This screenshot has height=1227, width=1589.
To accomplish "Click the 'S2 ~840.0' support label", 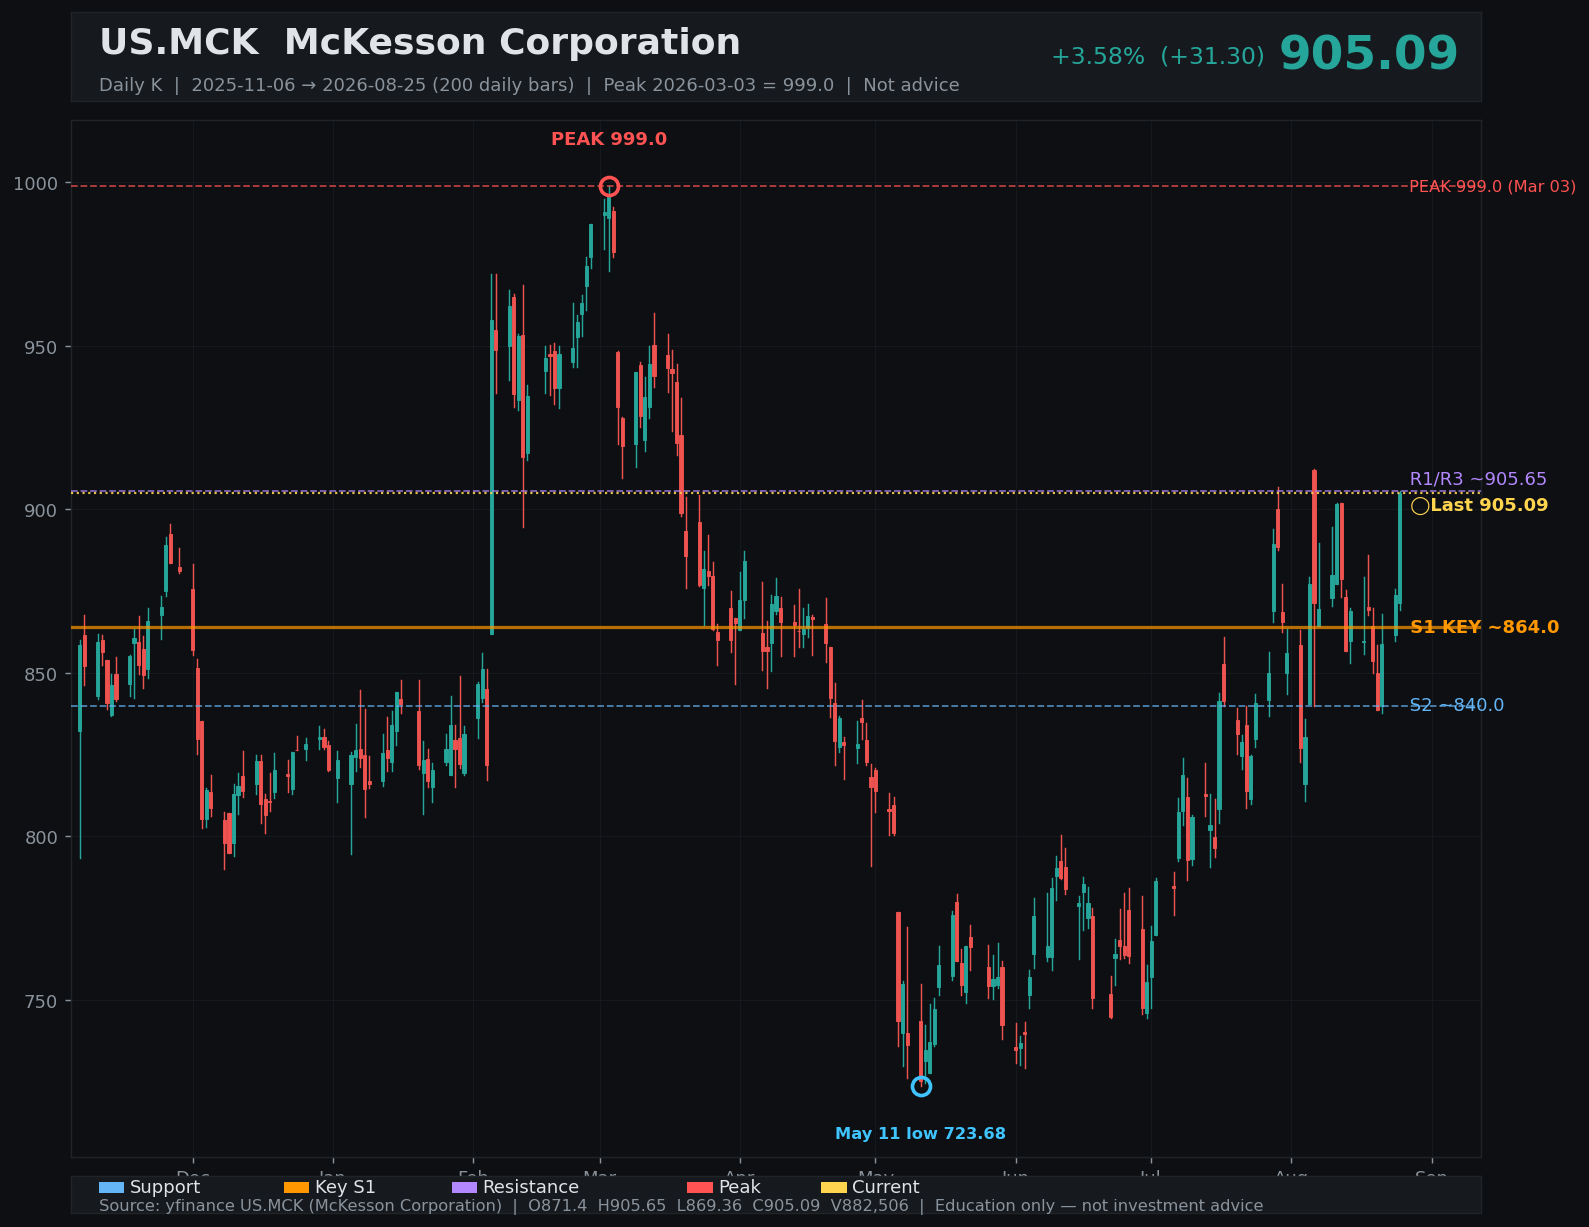I will (x=1456, y=706).
